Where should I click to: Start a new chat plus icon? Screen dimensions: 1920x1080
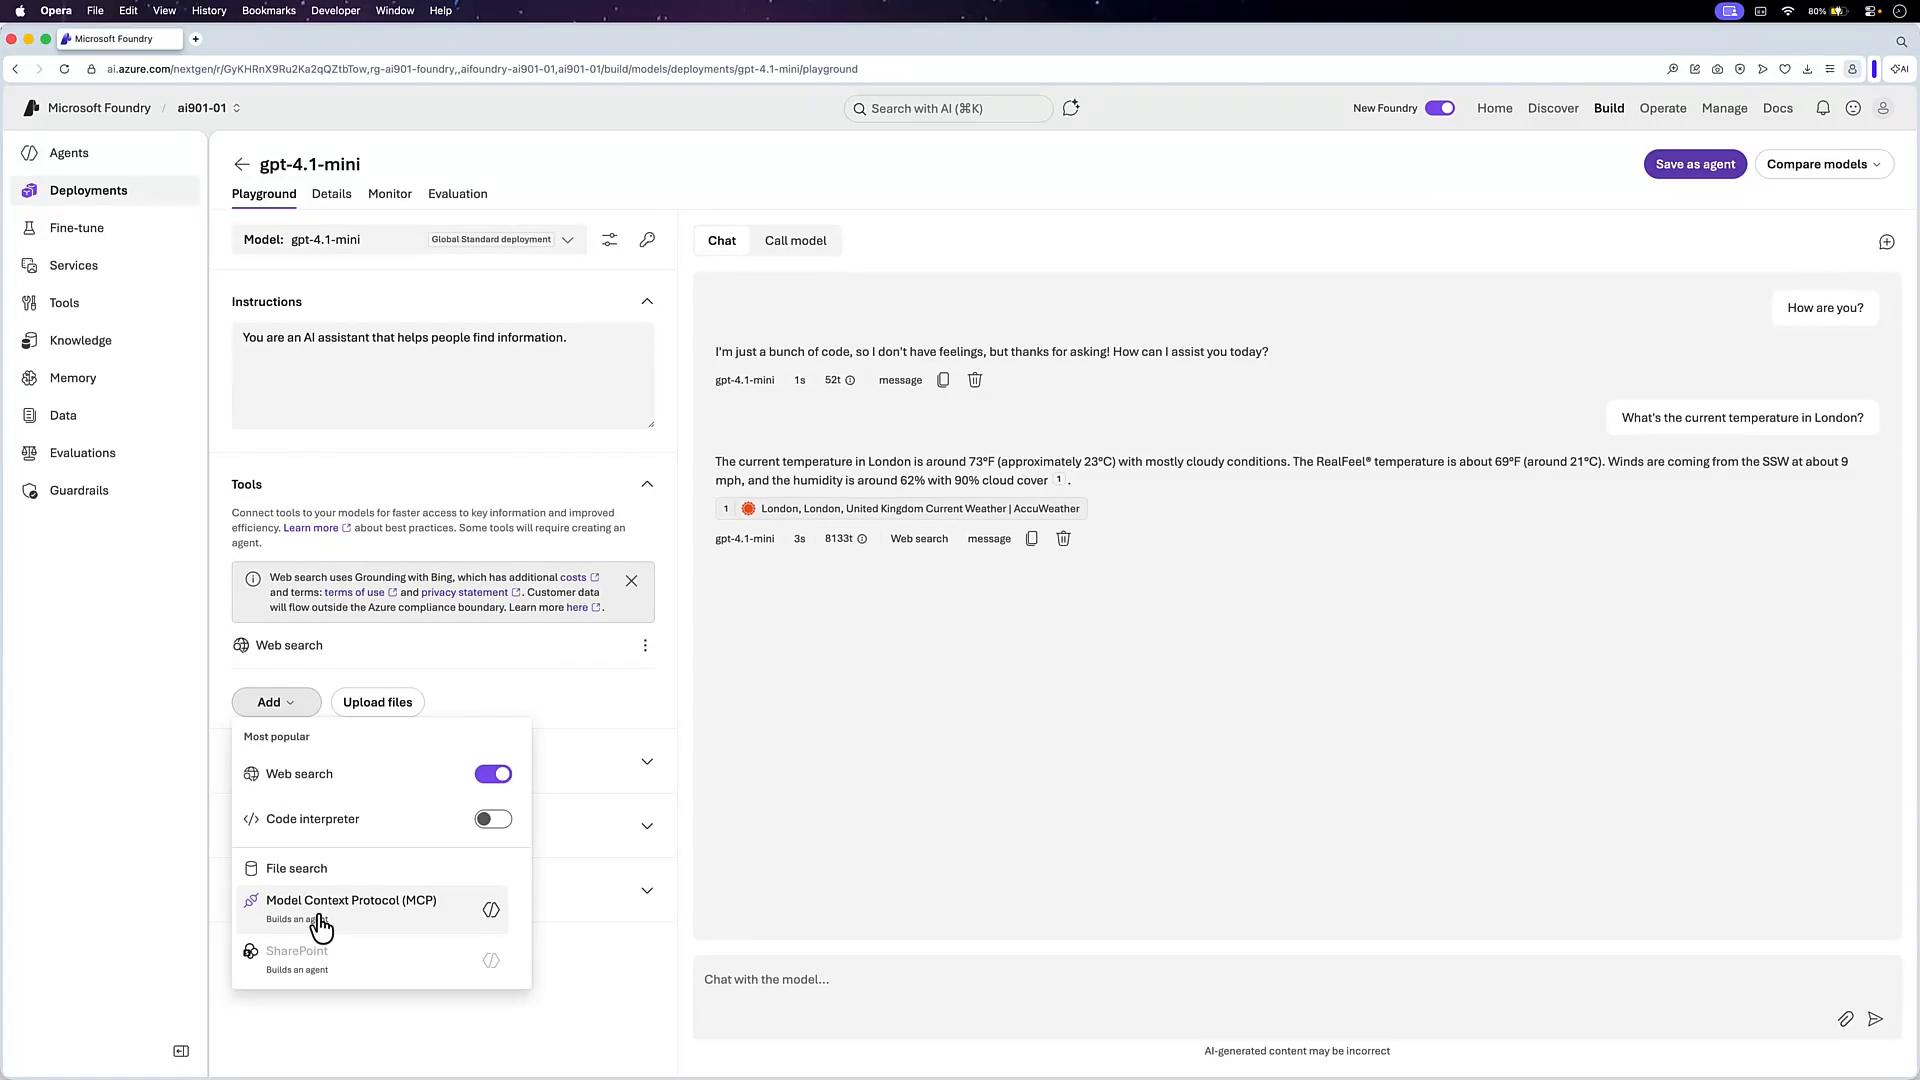point(1886,242)
